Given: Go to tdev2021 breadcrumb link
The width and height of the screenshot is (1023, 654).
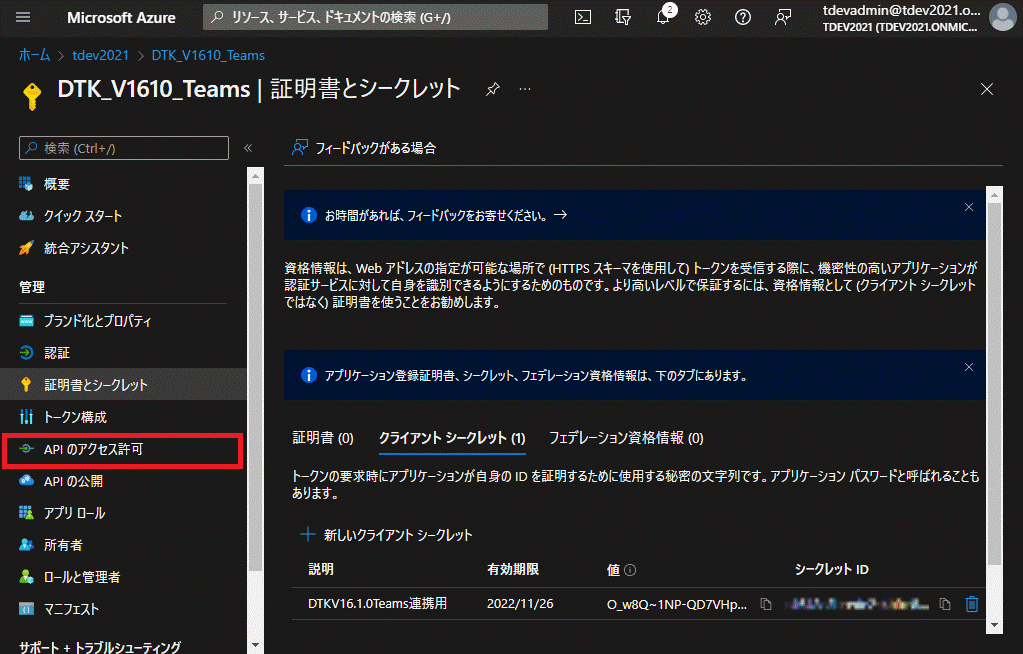Looking at the screenshot, I should (x=101, y=55).
